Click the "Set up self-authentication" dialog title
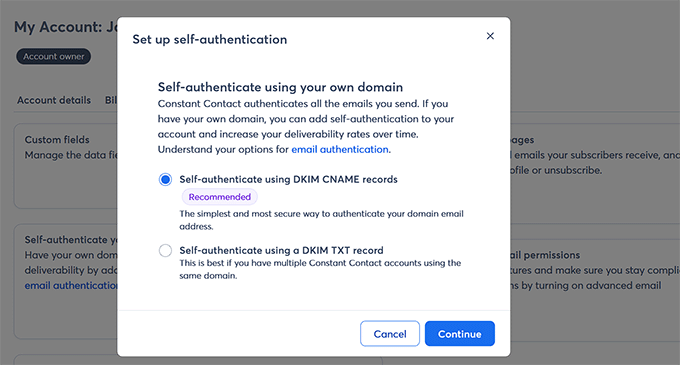The image size is (680, 365). pyautogui.click(x=209, y=39)
